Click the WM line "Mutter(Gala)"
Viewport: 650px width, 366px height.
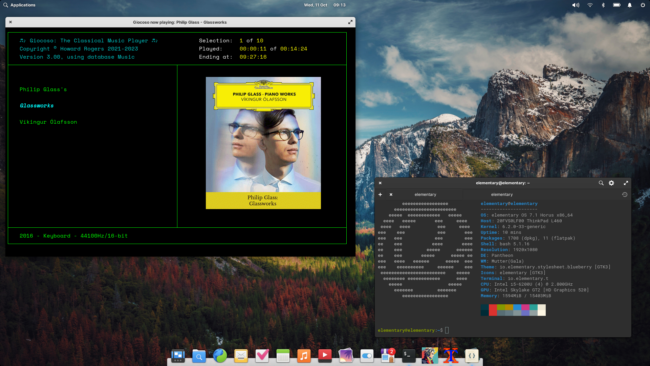click(x=502, y=262)
